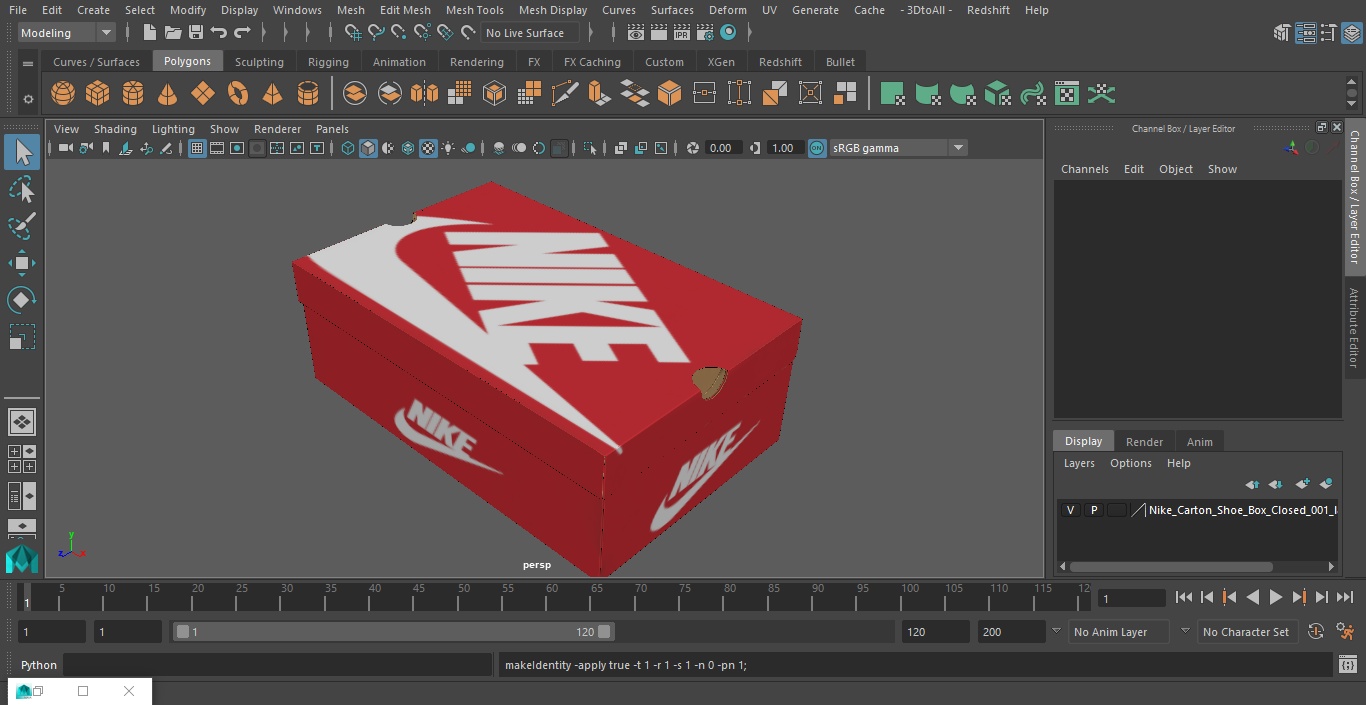Toggle snap to points magnet icon
The height and width of the screenshot is (705, 1366).
click(x=399, y=33)
